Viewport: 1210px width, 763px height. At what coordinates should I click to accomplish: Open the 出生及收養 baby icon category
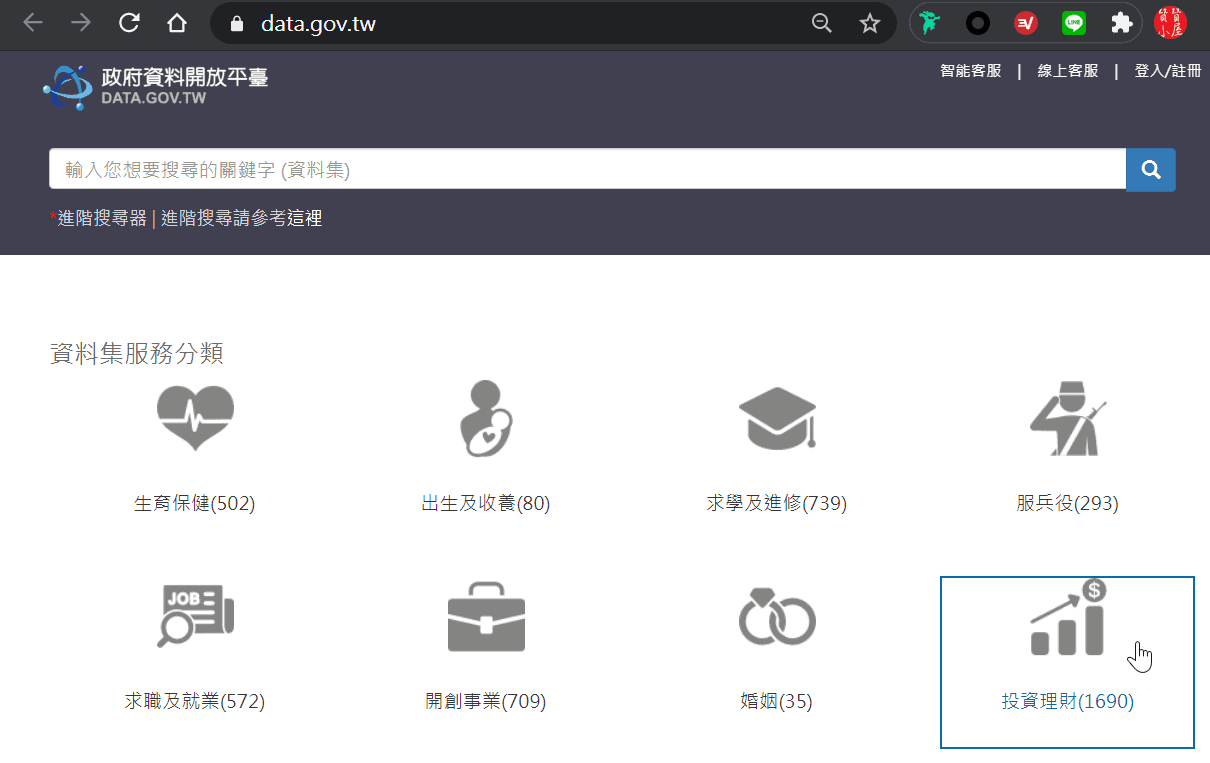485,418
